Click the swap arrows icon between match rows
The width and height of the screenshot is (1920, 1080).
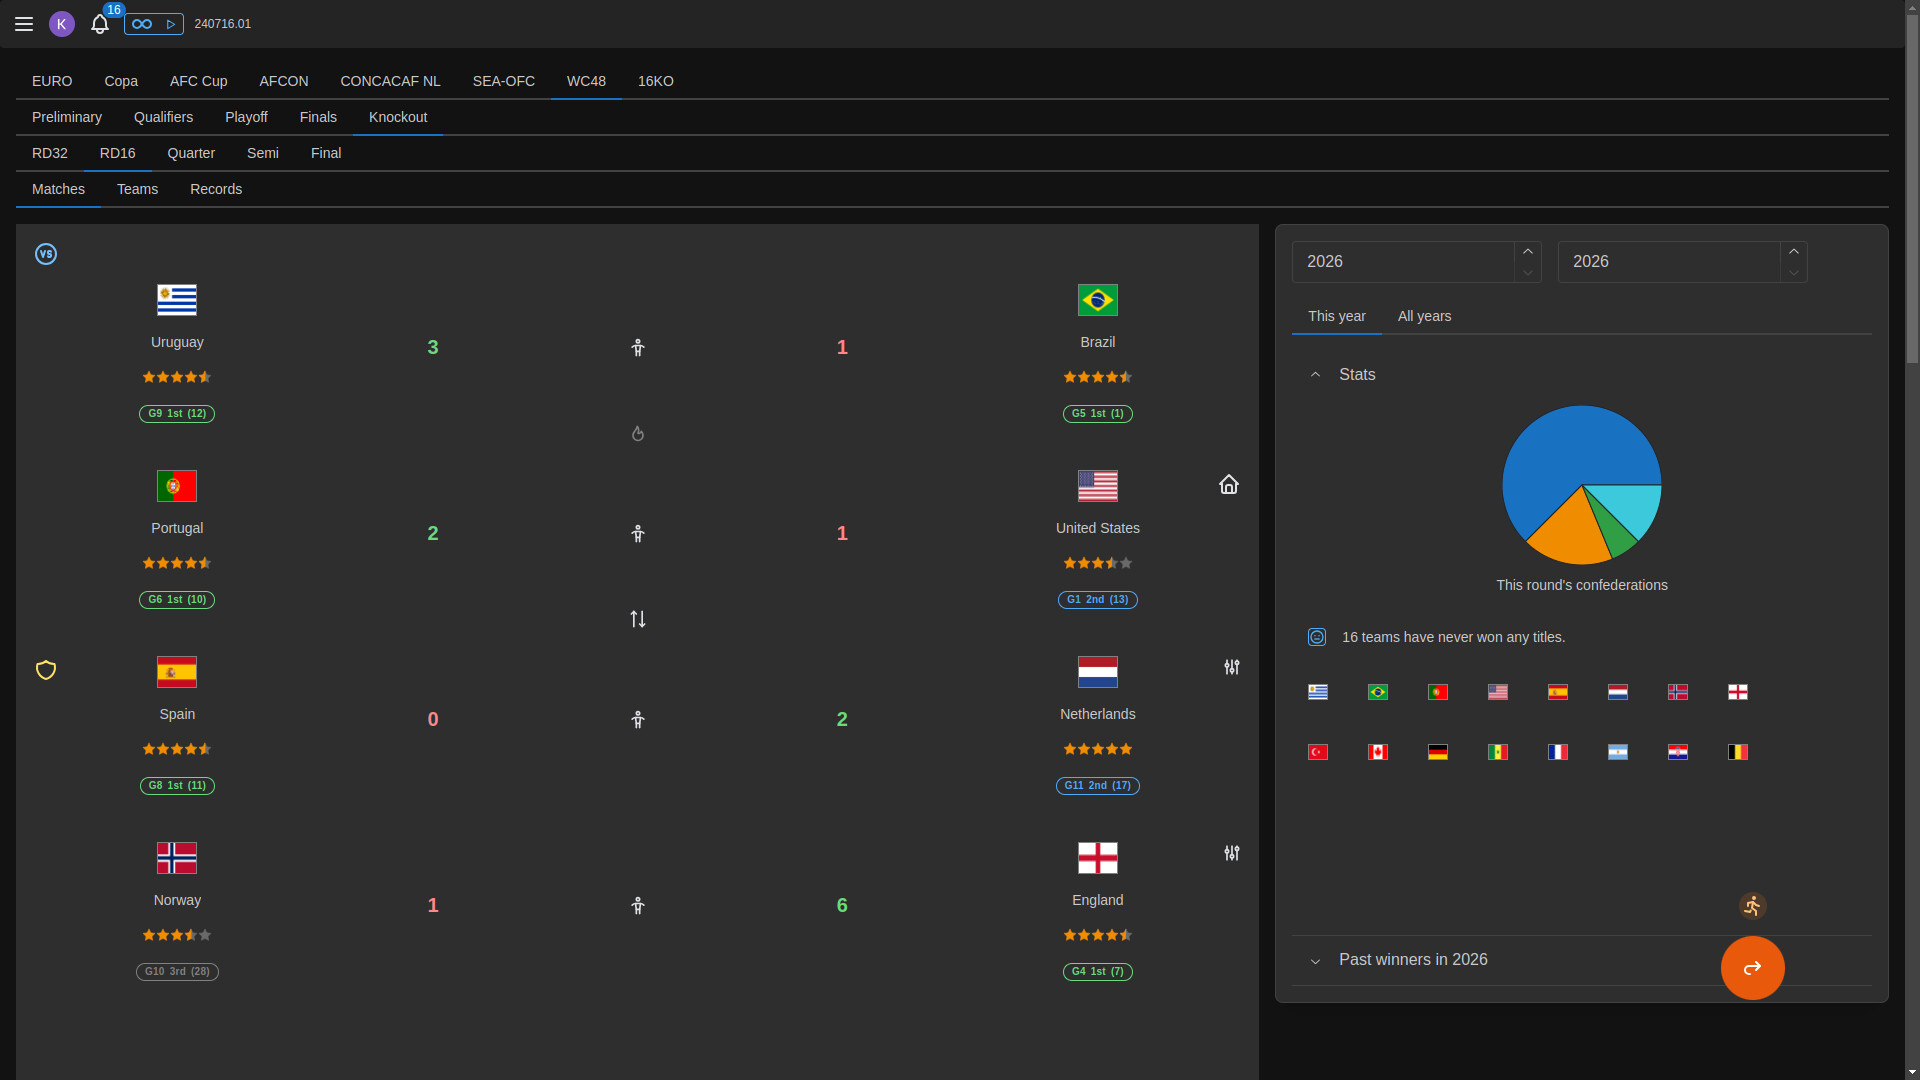coord(637,619)
